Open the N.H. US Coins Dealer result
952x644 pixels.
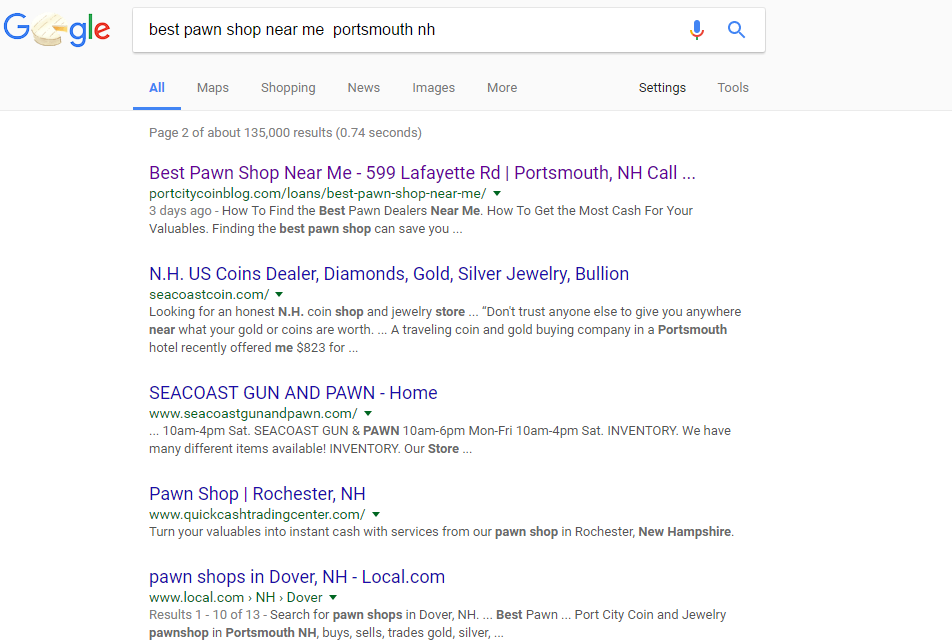coord(388,274)
